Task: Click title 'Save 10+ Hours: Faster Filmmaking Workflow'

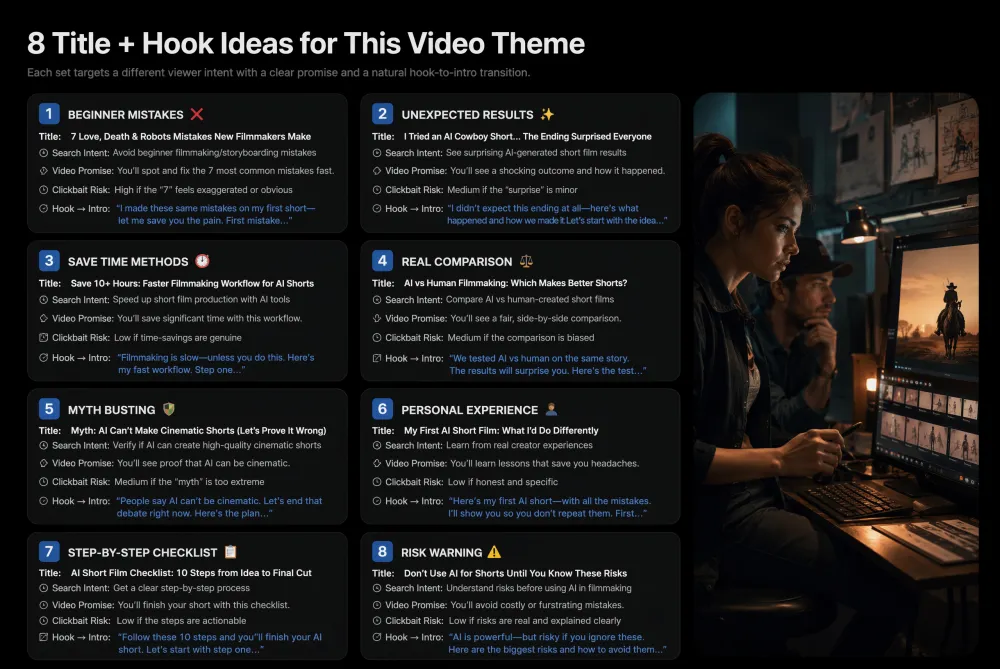Action: [192, 283]
